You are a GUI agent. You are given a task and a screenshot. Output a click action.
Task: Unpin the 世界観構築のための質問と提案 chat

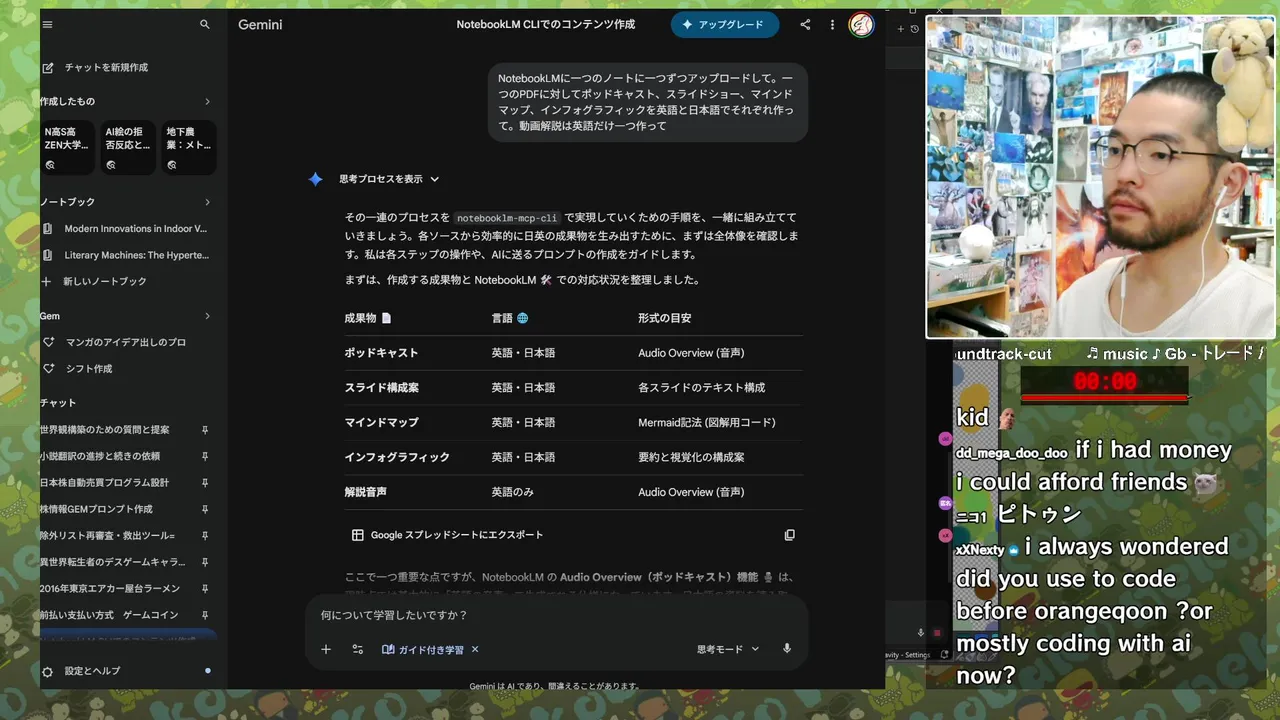(205, 429)
